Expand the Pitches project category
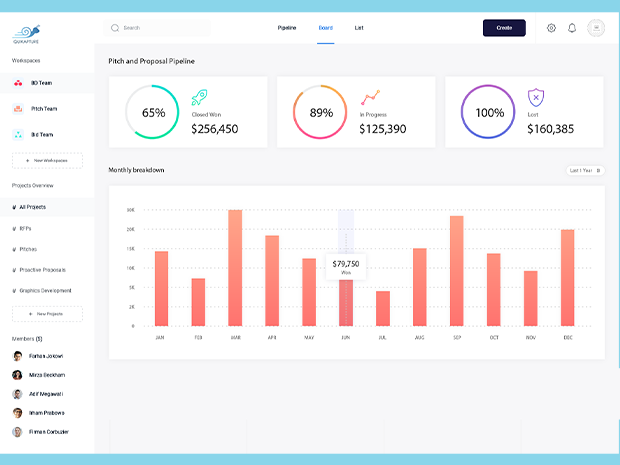The image size is (620, 465). tap(27, 249)
